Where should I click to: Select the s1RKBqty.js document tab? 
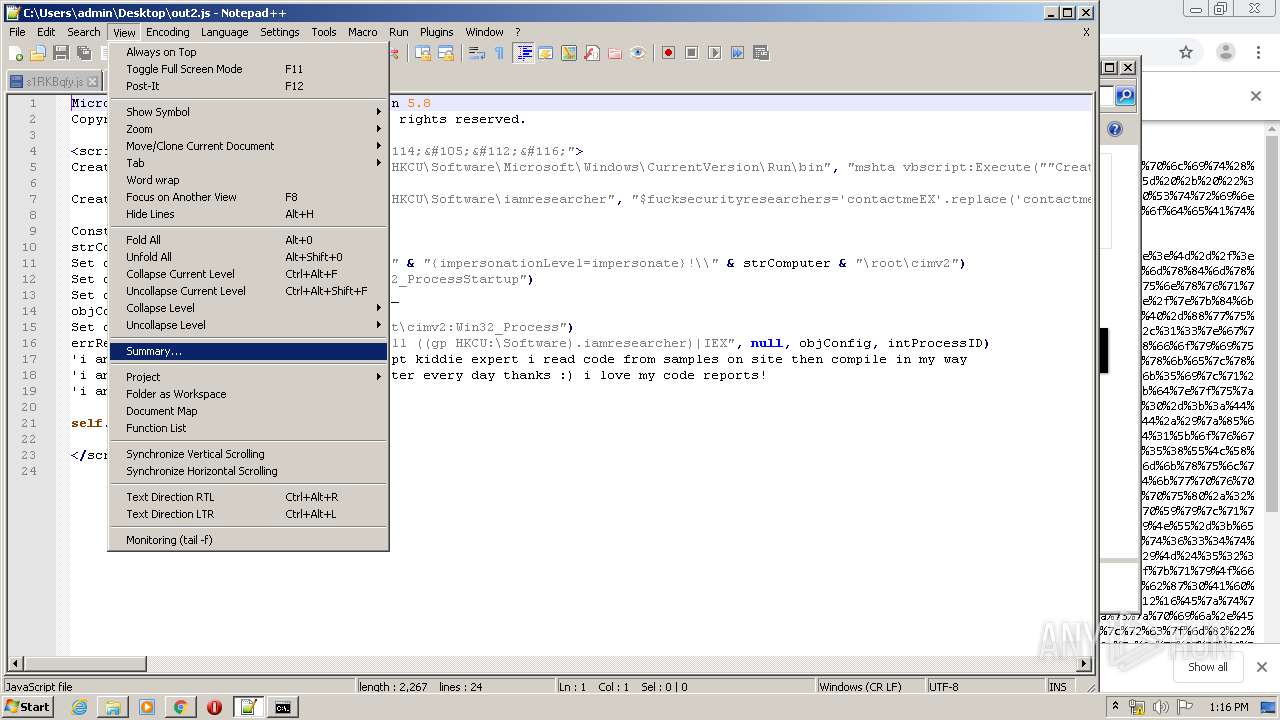pyautogui.click(x=54, y=81)
